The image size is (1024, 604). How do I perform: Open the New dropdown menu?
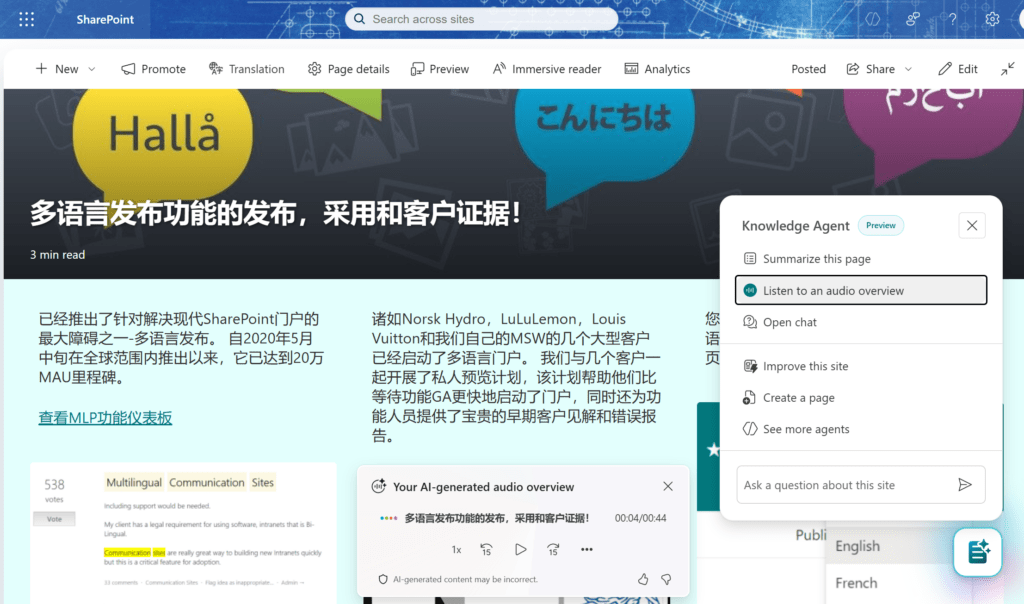pos(65,68)
